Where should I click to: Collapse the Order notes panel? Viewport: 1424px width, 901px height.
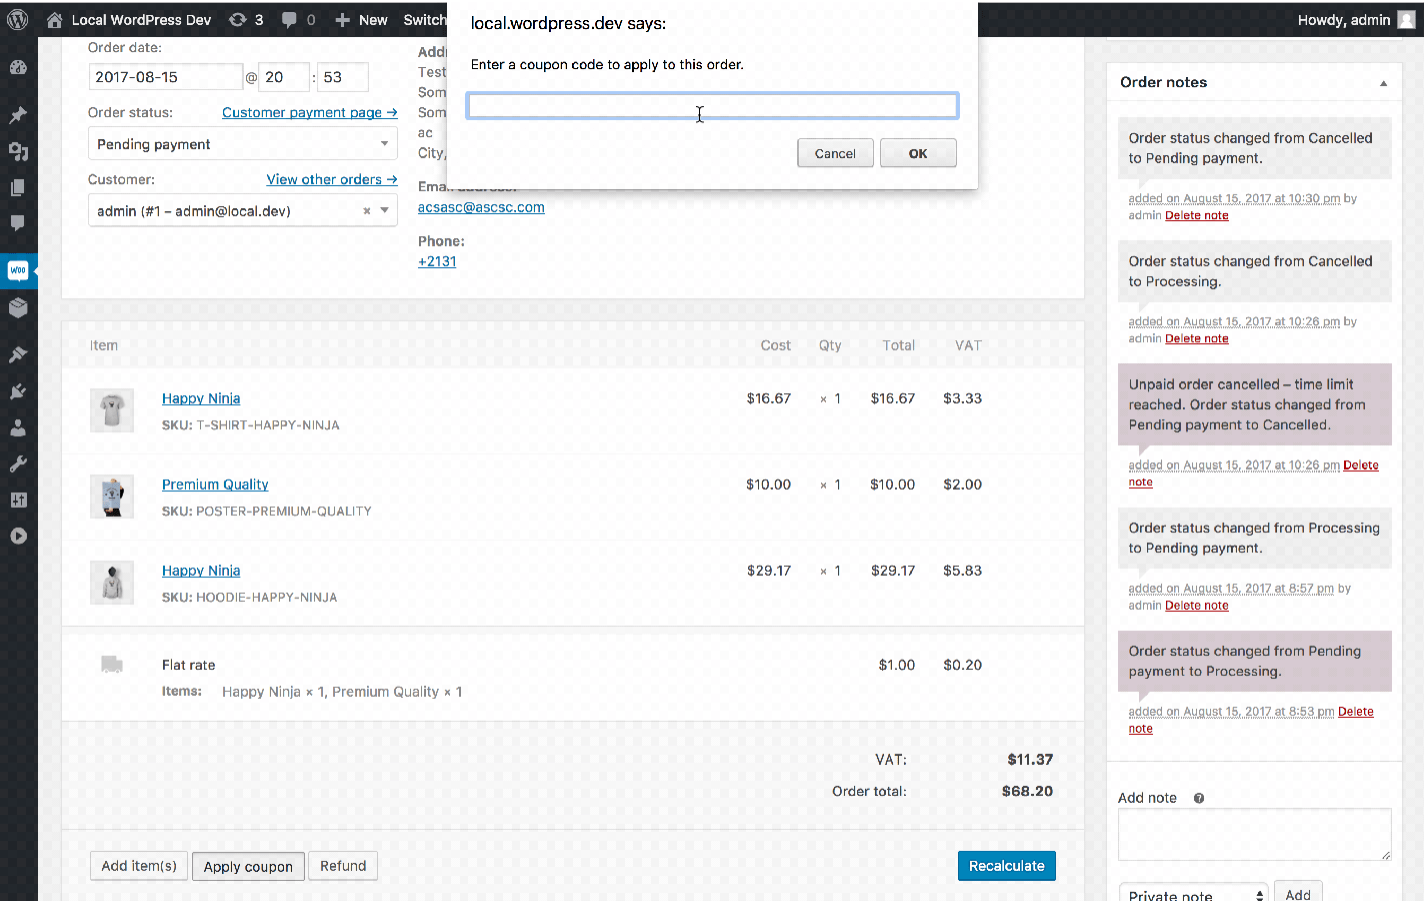1383,83
